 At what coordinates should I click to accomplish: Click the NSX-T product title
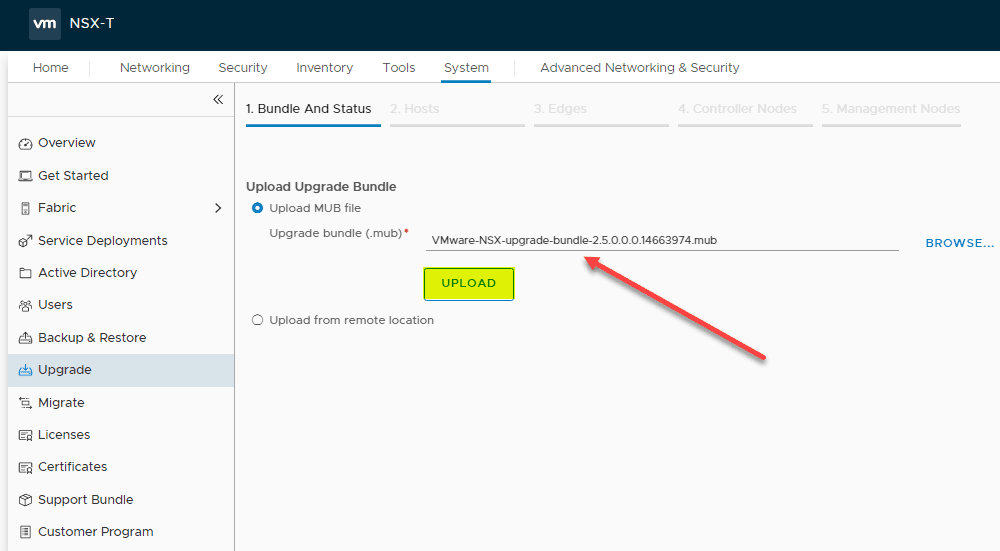92,24
